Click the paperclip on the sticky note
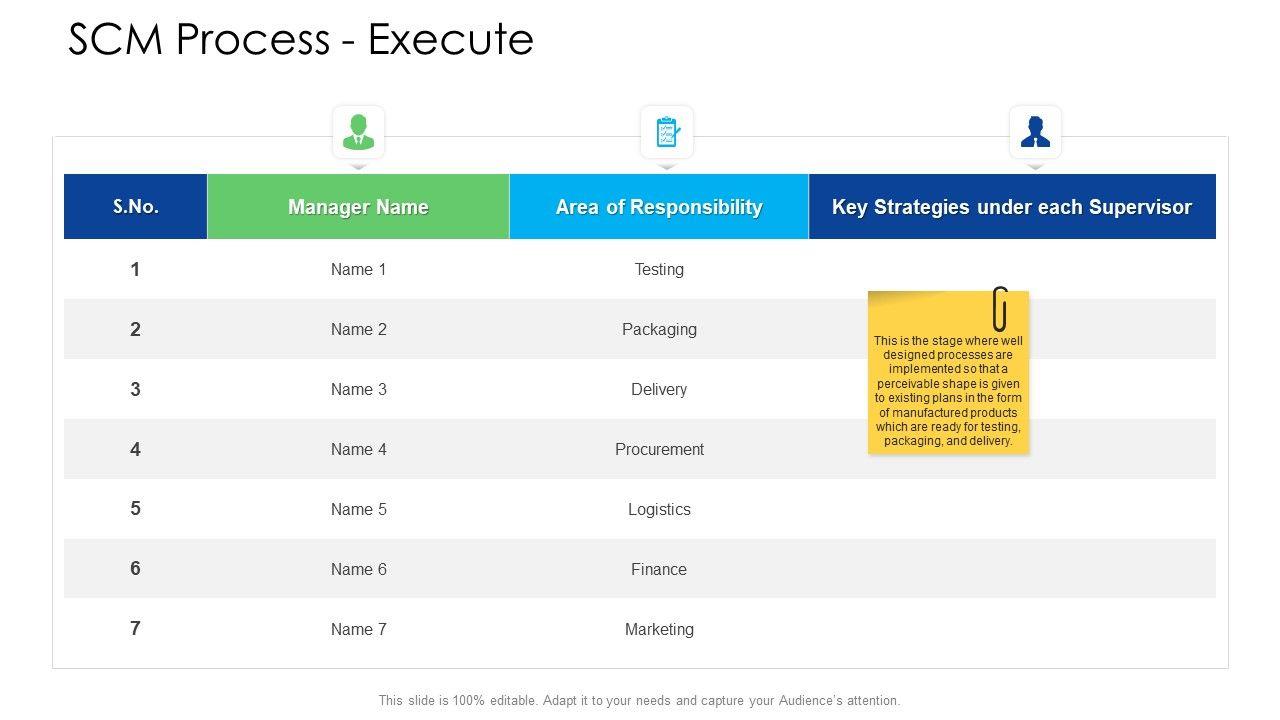The image size is (1280, 720). point(999,308)
